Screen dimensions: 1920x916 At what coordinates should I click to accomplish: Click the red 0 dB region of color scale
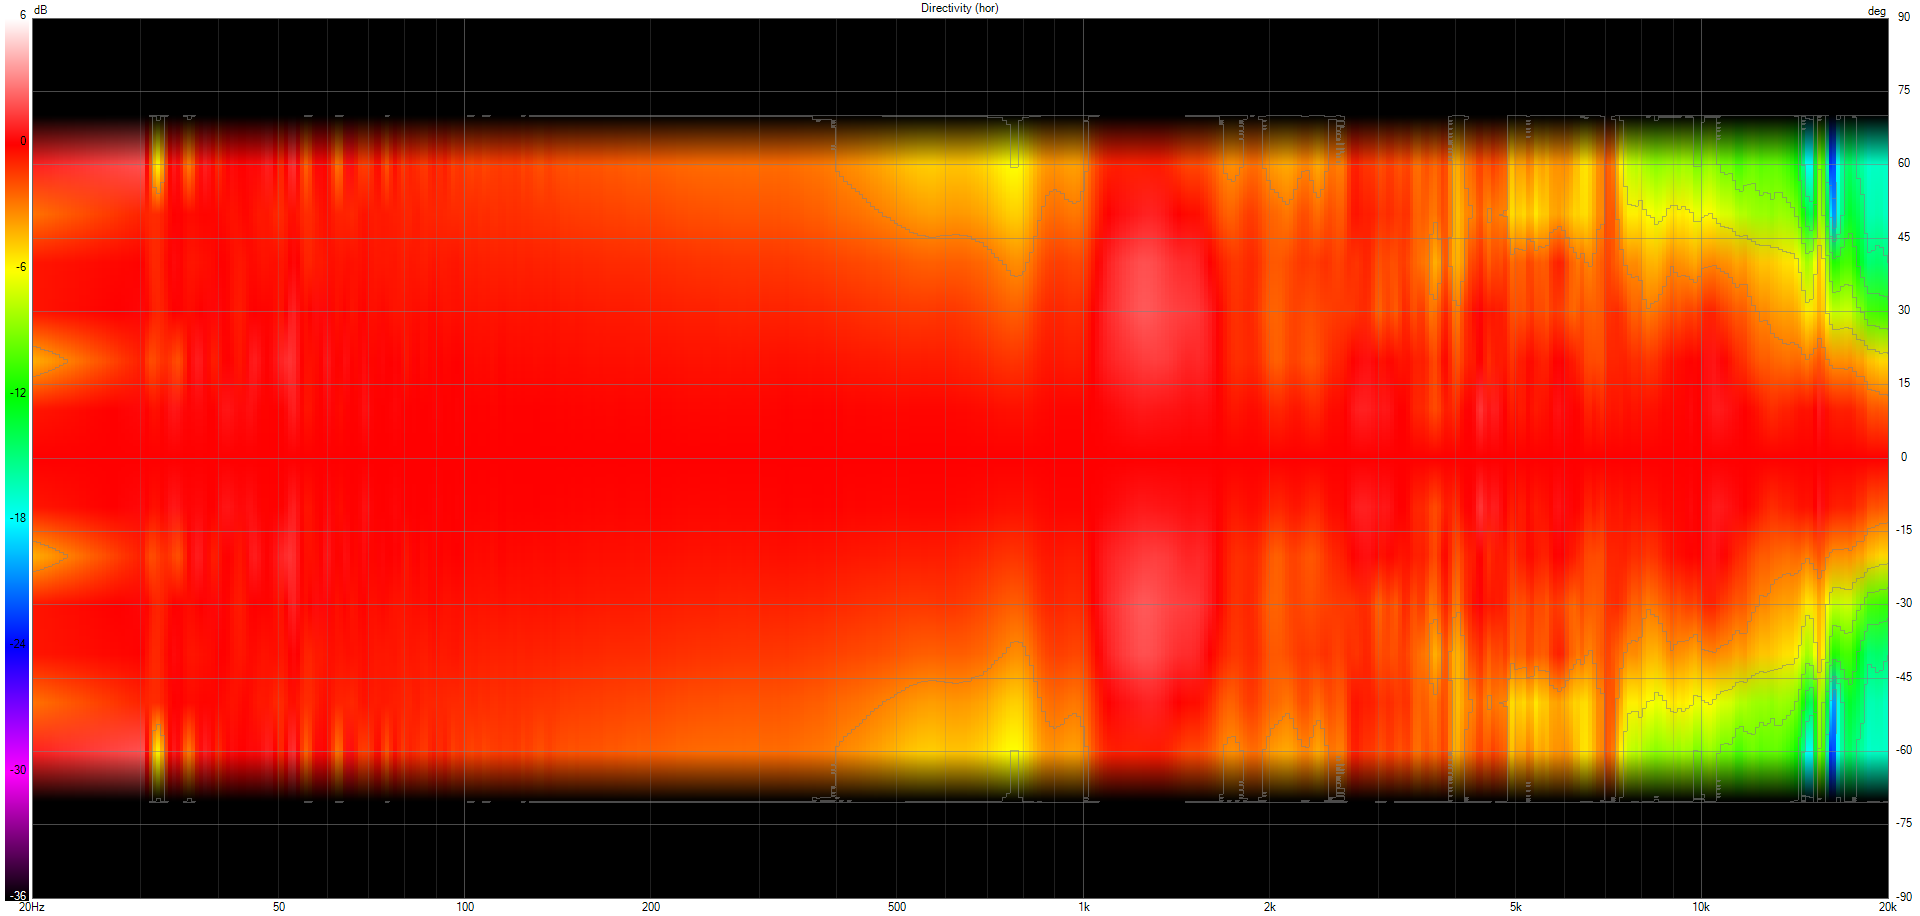(x=17, y=141)
